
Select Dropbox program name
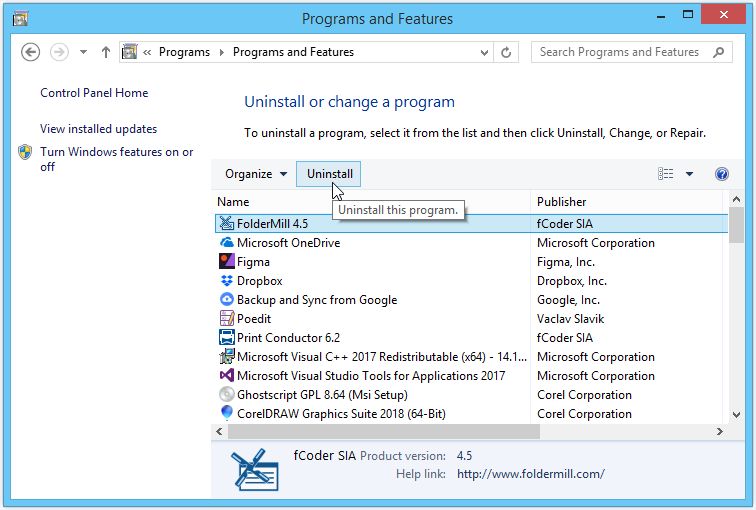259,281
